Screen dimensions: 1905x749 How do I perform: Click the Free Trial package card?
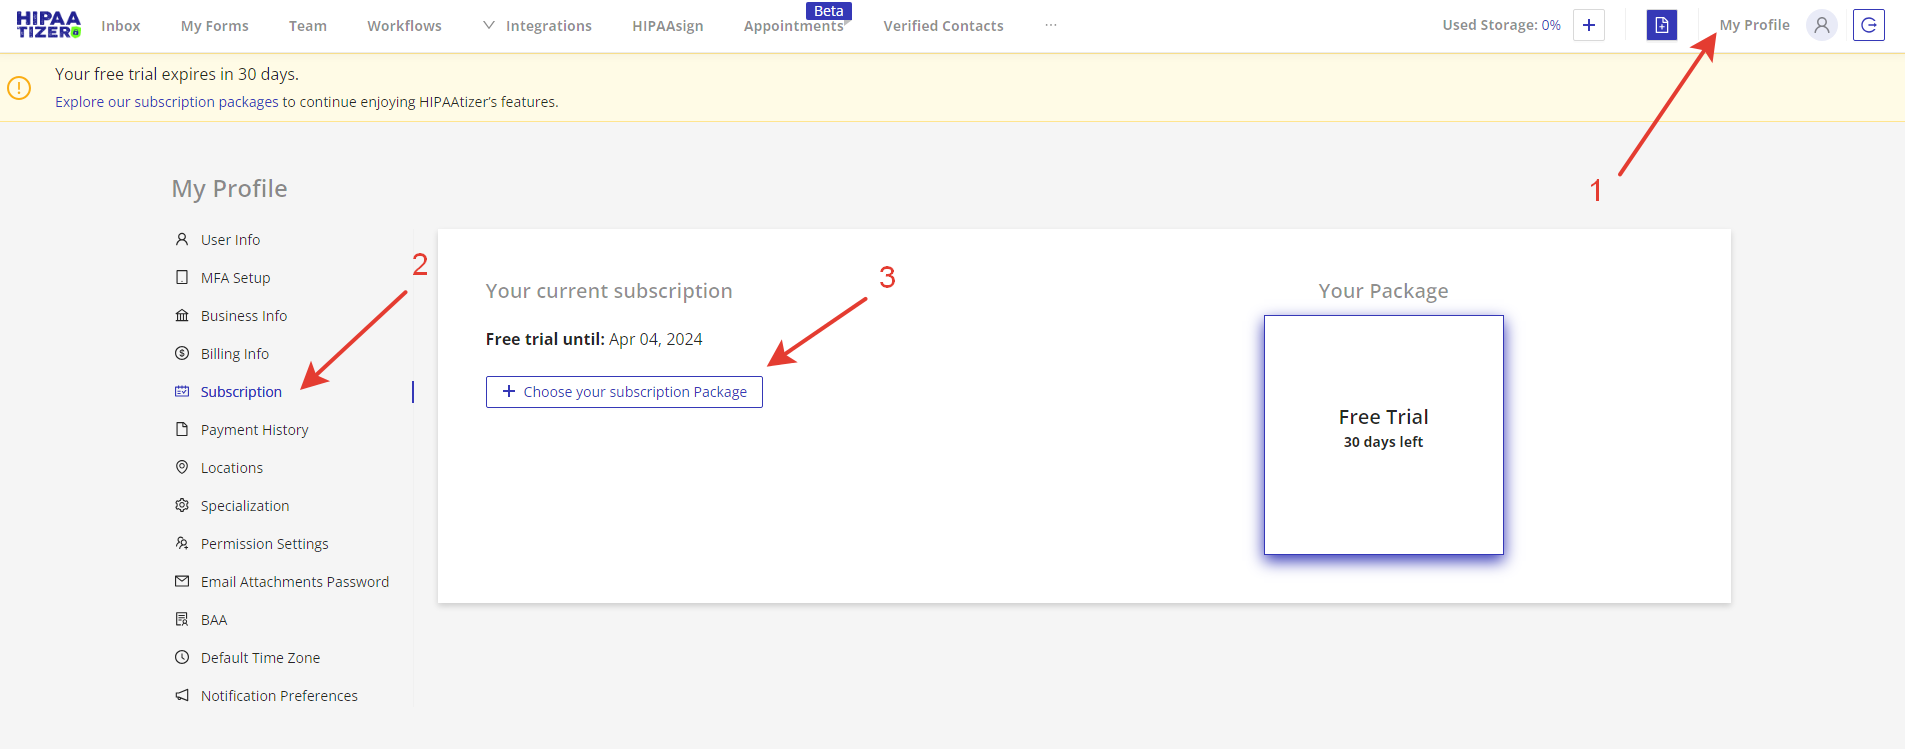click(x=1383, y=435)
